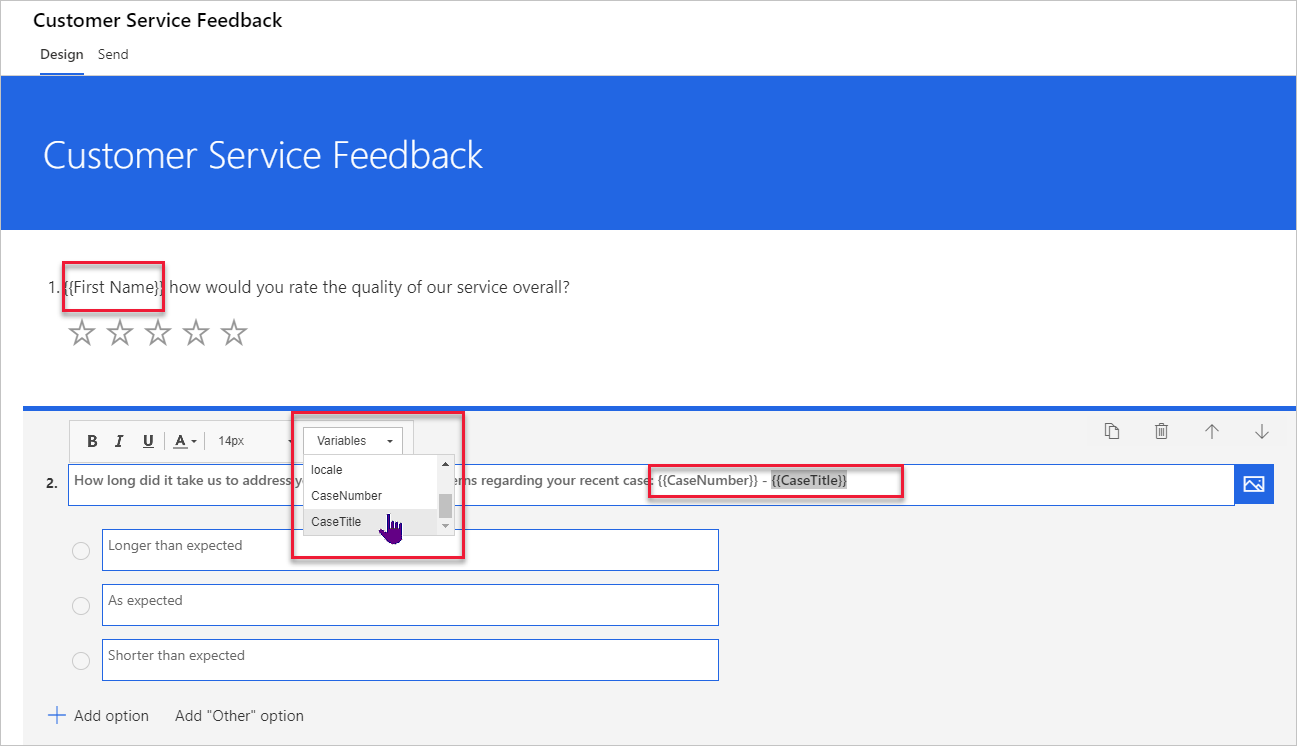Click the {{CaseNumber}} placeholder in question 2
The height and width of the screenshot is (746, 1297).
[x=708, y=481]
